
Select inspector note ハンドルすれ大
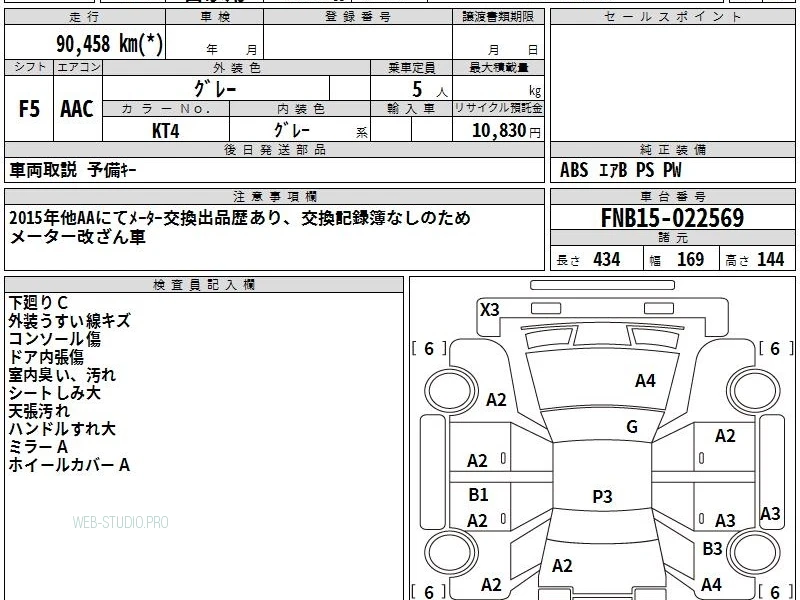click(x=62, y=429)
